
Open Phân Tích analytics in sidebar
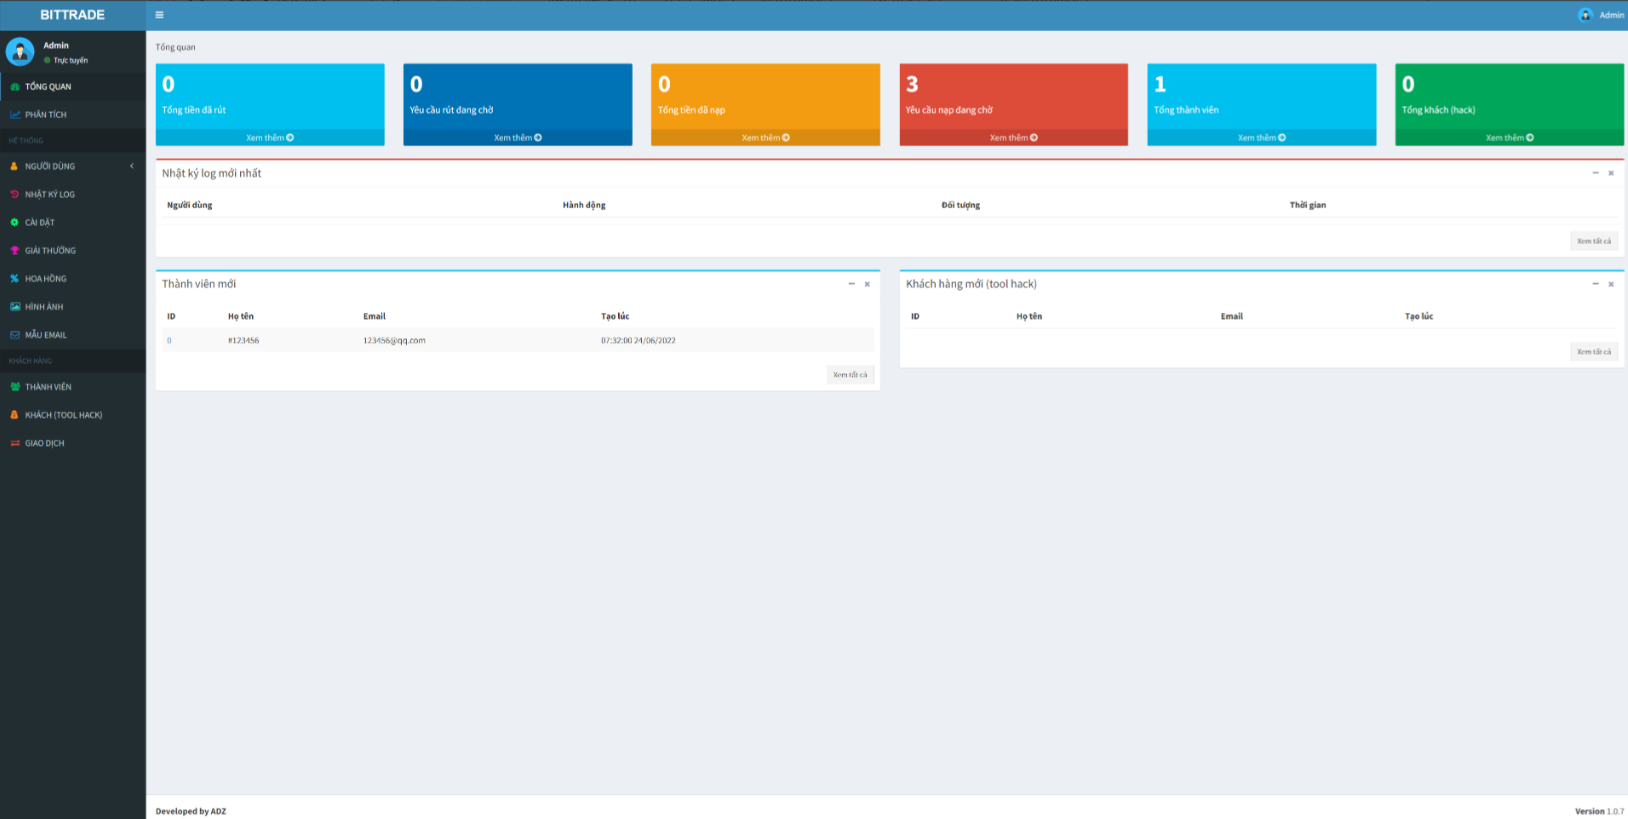tap(46, 115)
